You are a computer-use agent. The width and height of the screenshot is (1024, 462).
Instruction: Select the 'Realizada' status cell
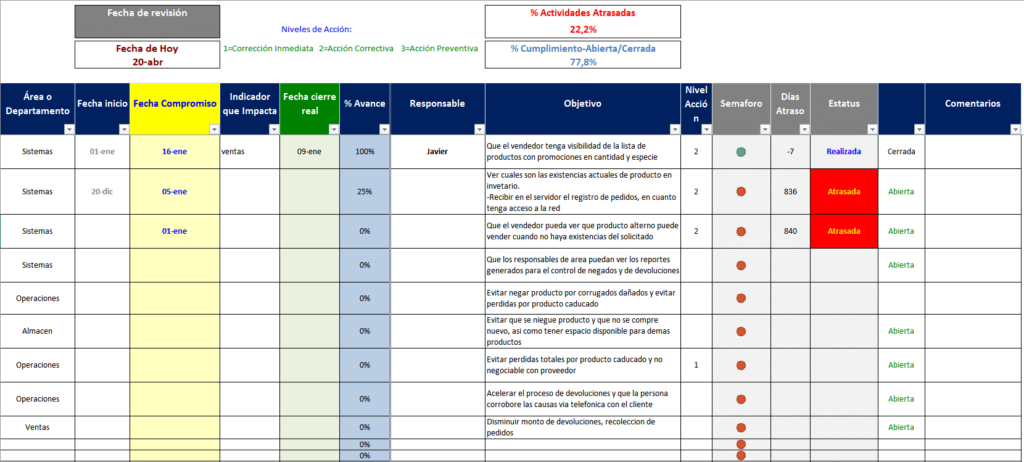tap(844, 152)
